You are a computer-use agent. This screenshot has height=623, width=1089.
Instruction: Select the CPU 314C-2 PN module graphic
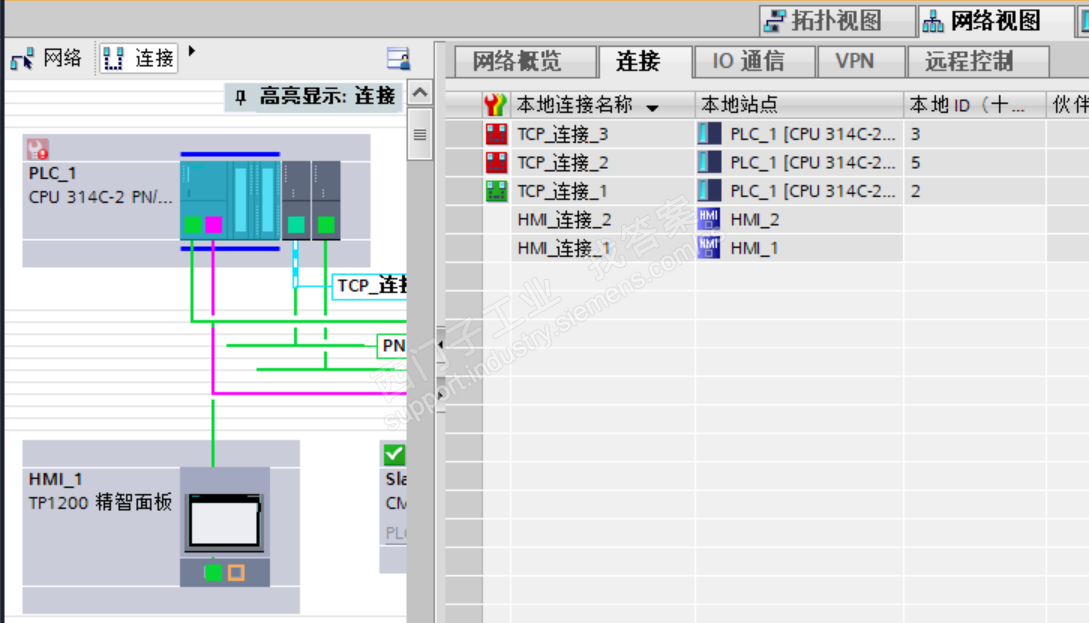(230, 200)
